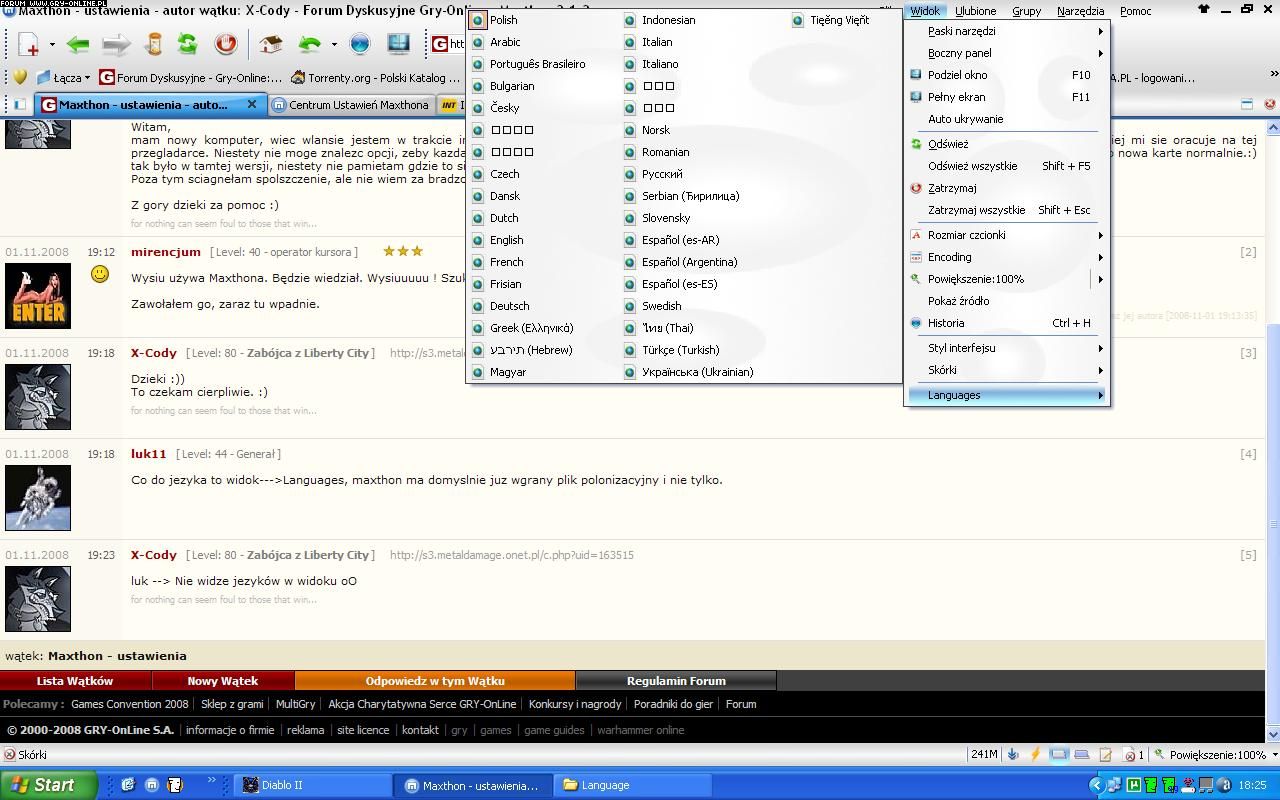Select Swedish language option
This screenshot has height=800, width=1280.
click(x=661, y=306)
